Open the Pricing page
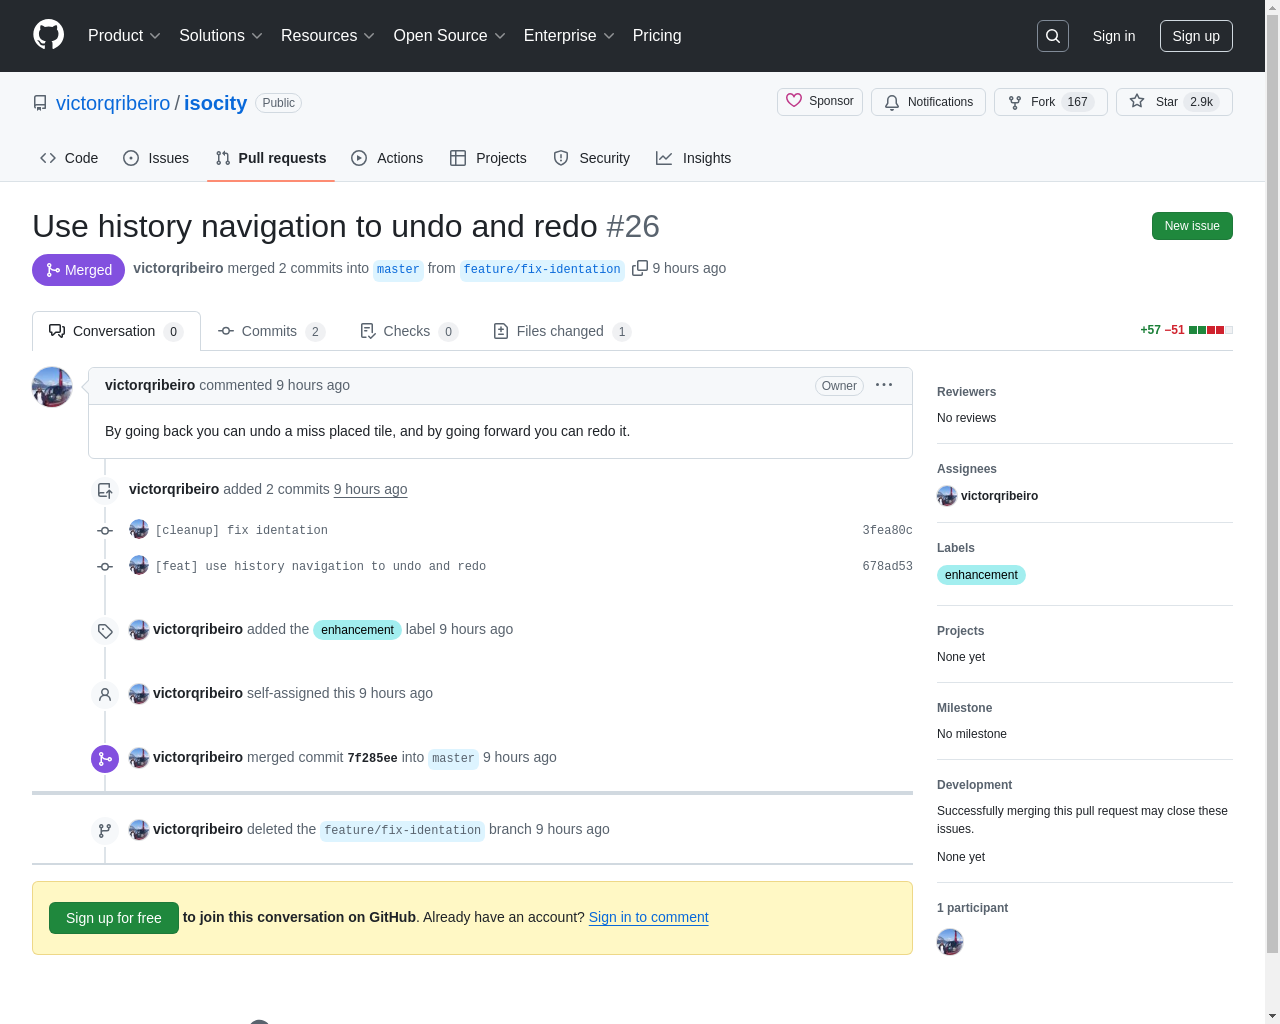Screen dimensions: 1280x1024 click(x=657, y=36)
